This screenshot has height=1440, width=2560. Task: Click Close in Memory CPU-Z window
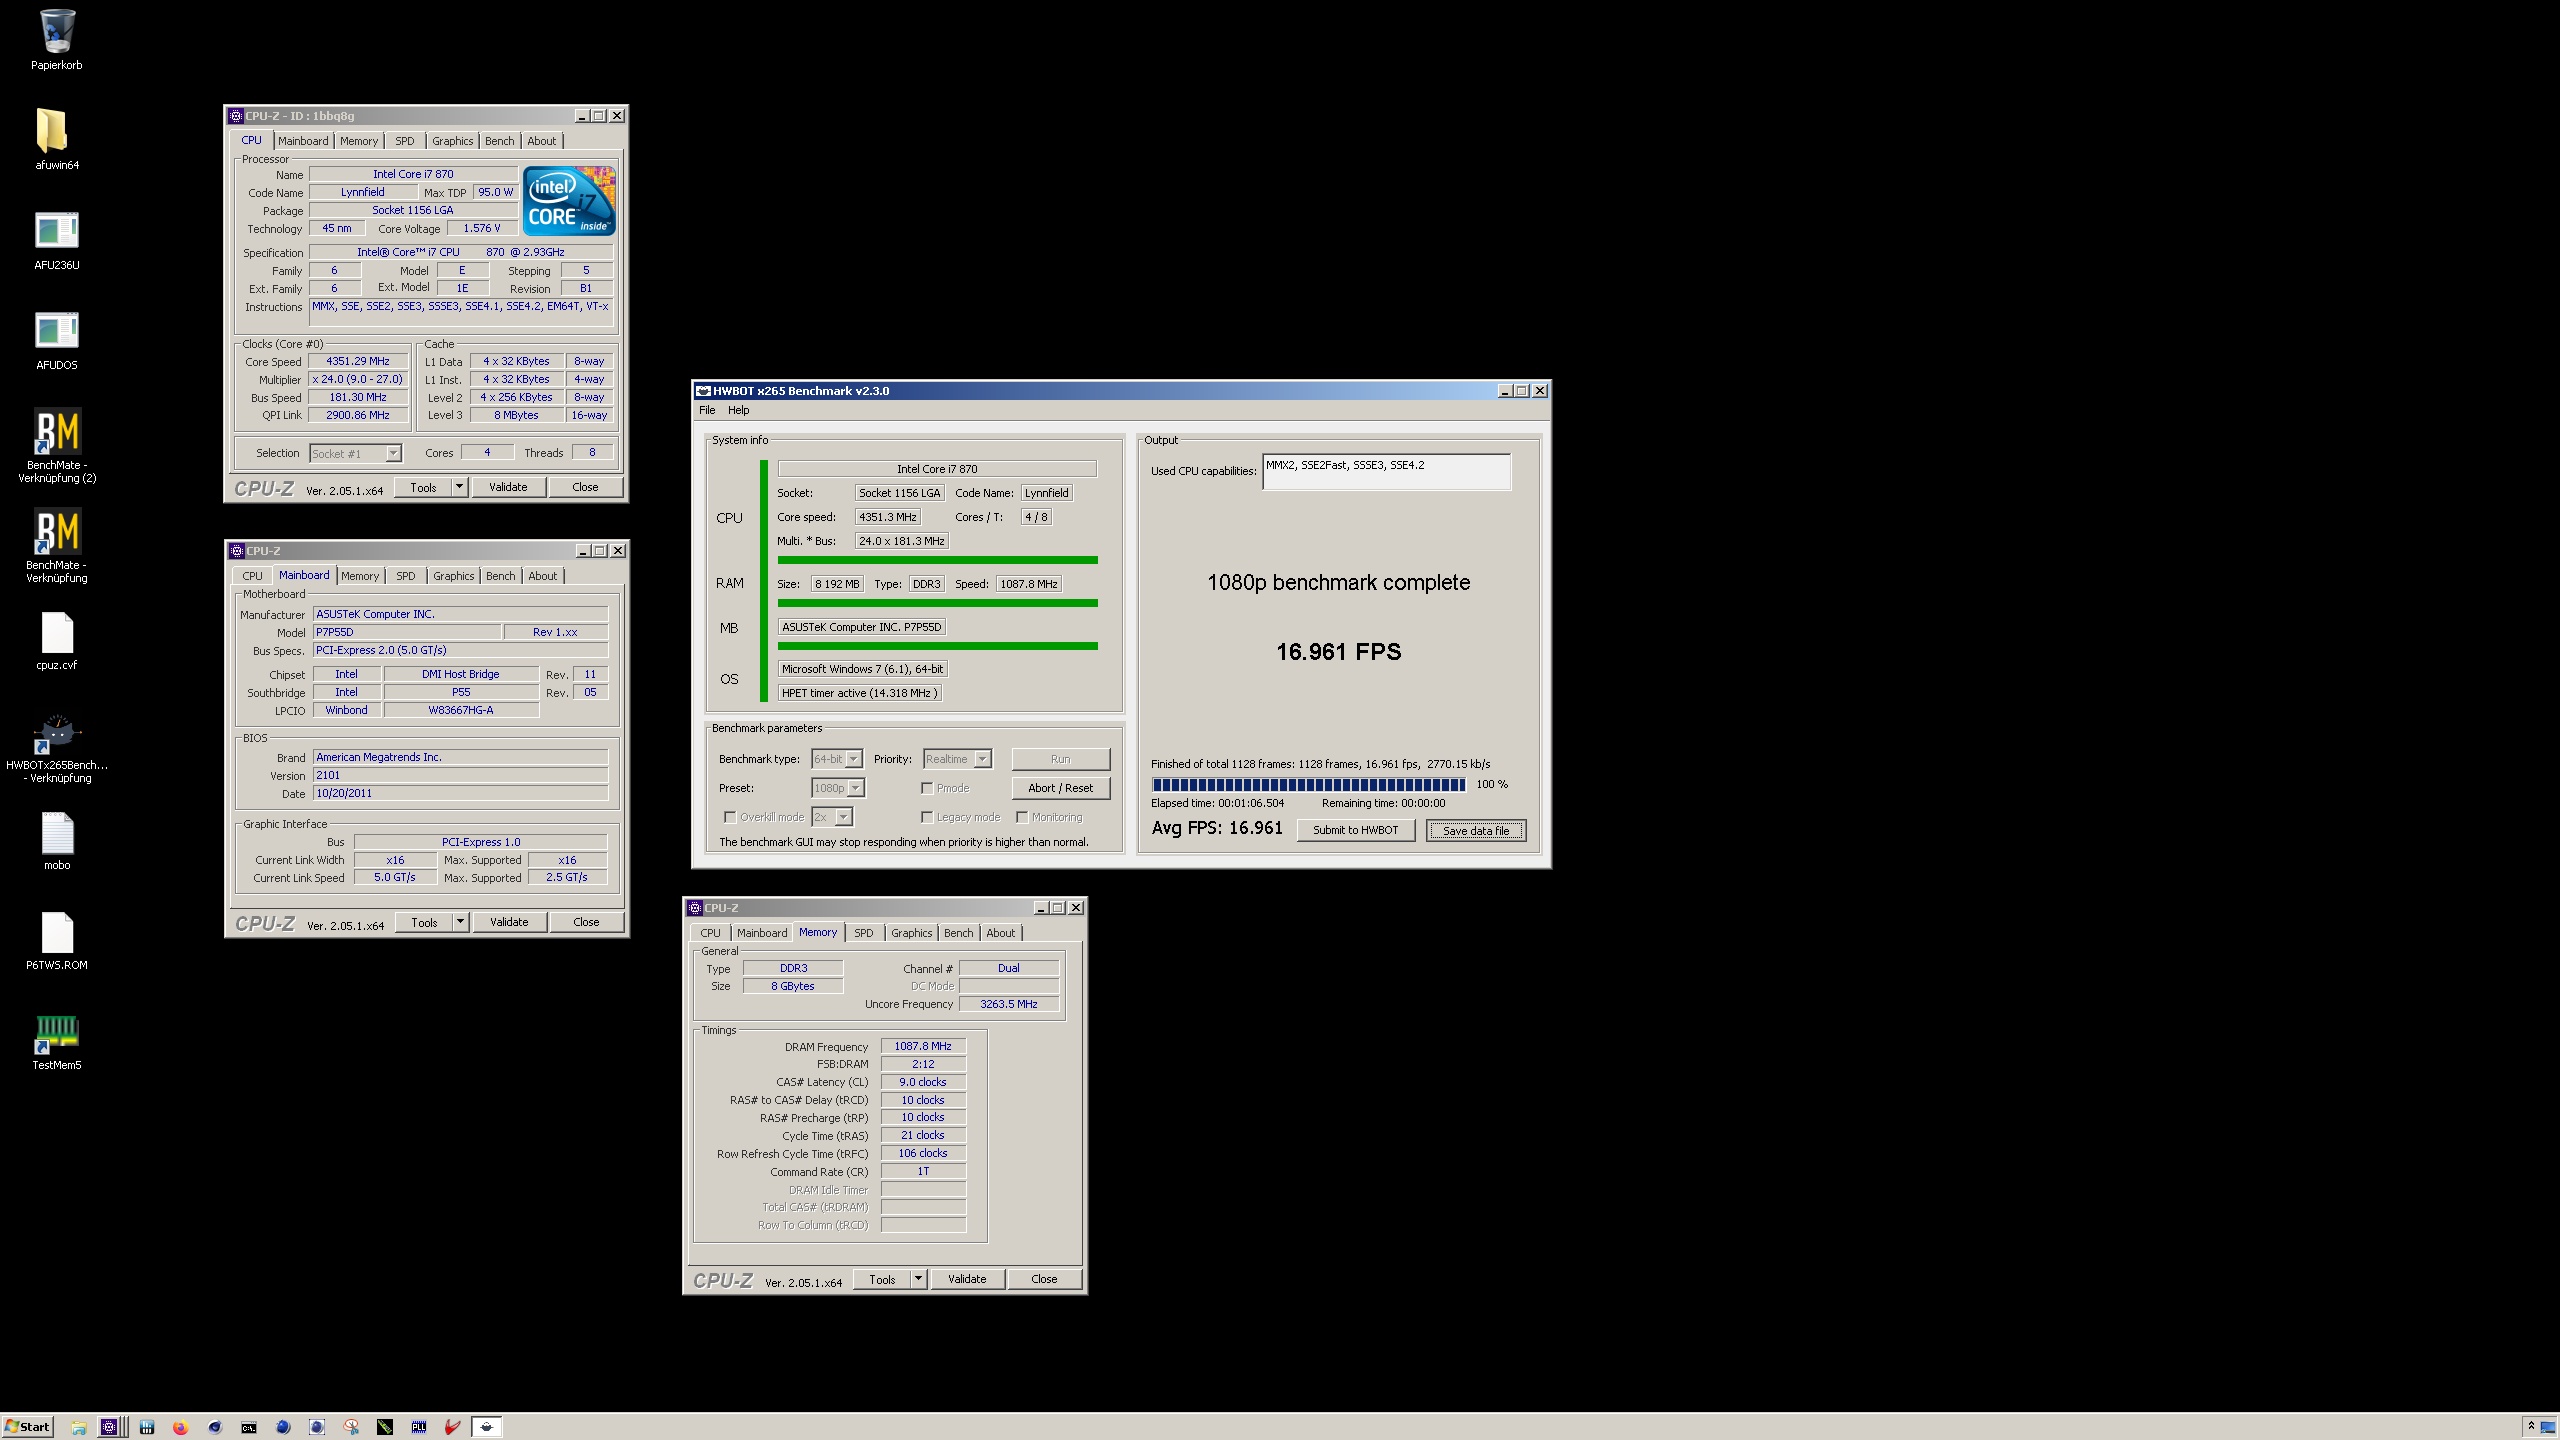(x=1044, y=1279)
